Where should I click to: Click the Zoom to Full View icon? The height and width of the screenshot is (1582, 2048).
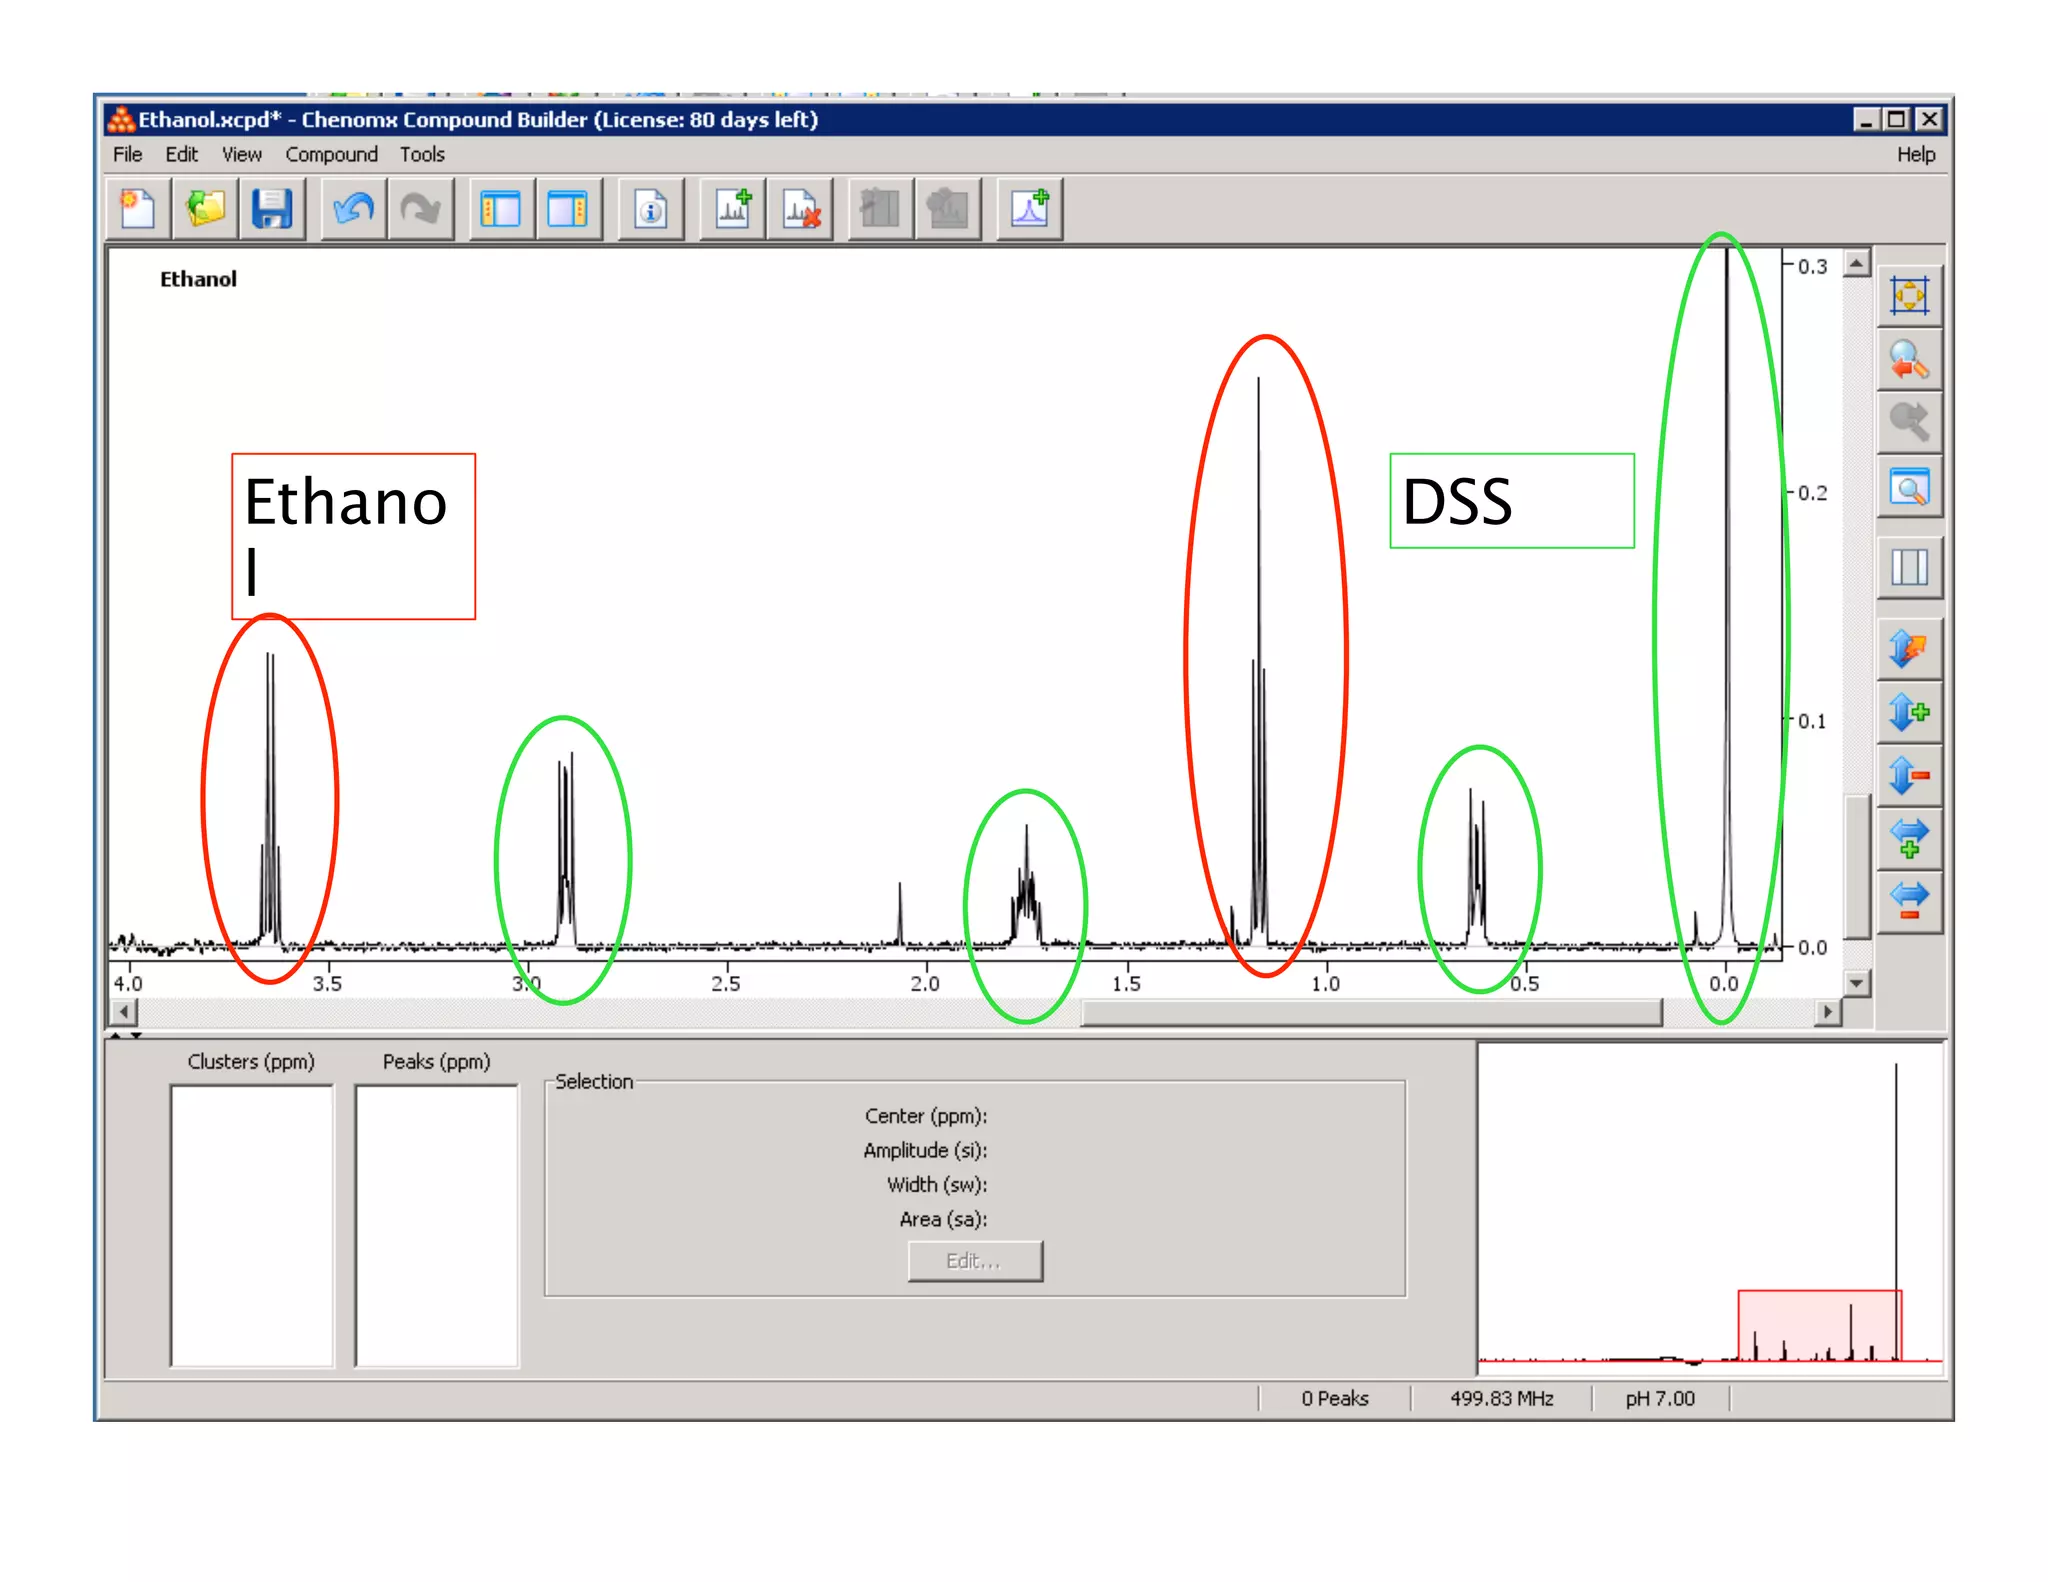coord(1909,297)
